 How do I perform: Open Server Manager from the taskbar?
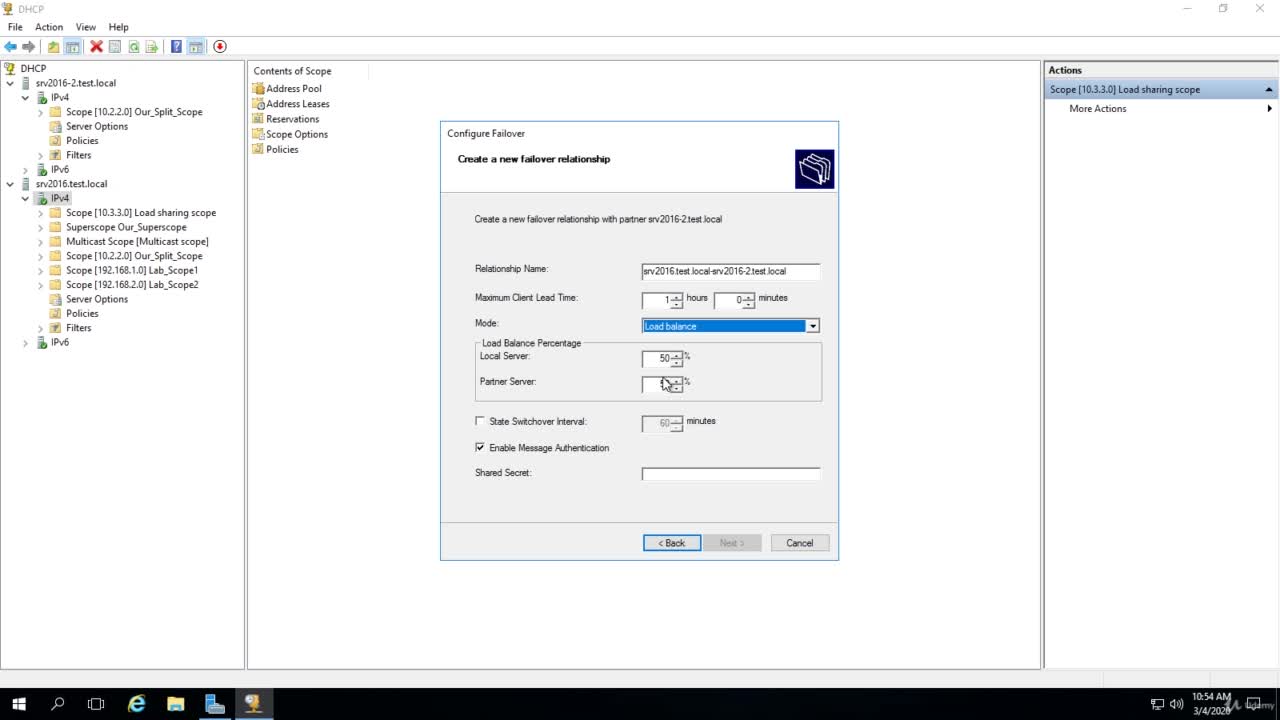(x=215, y=704)
